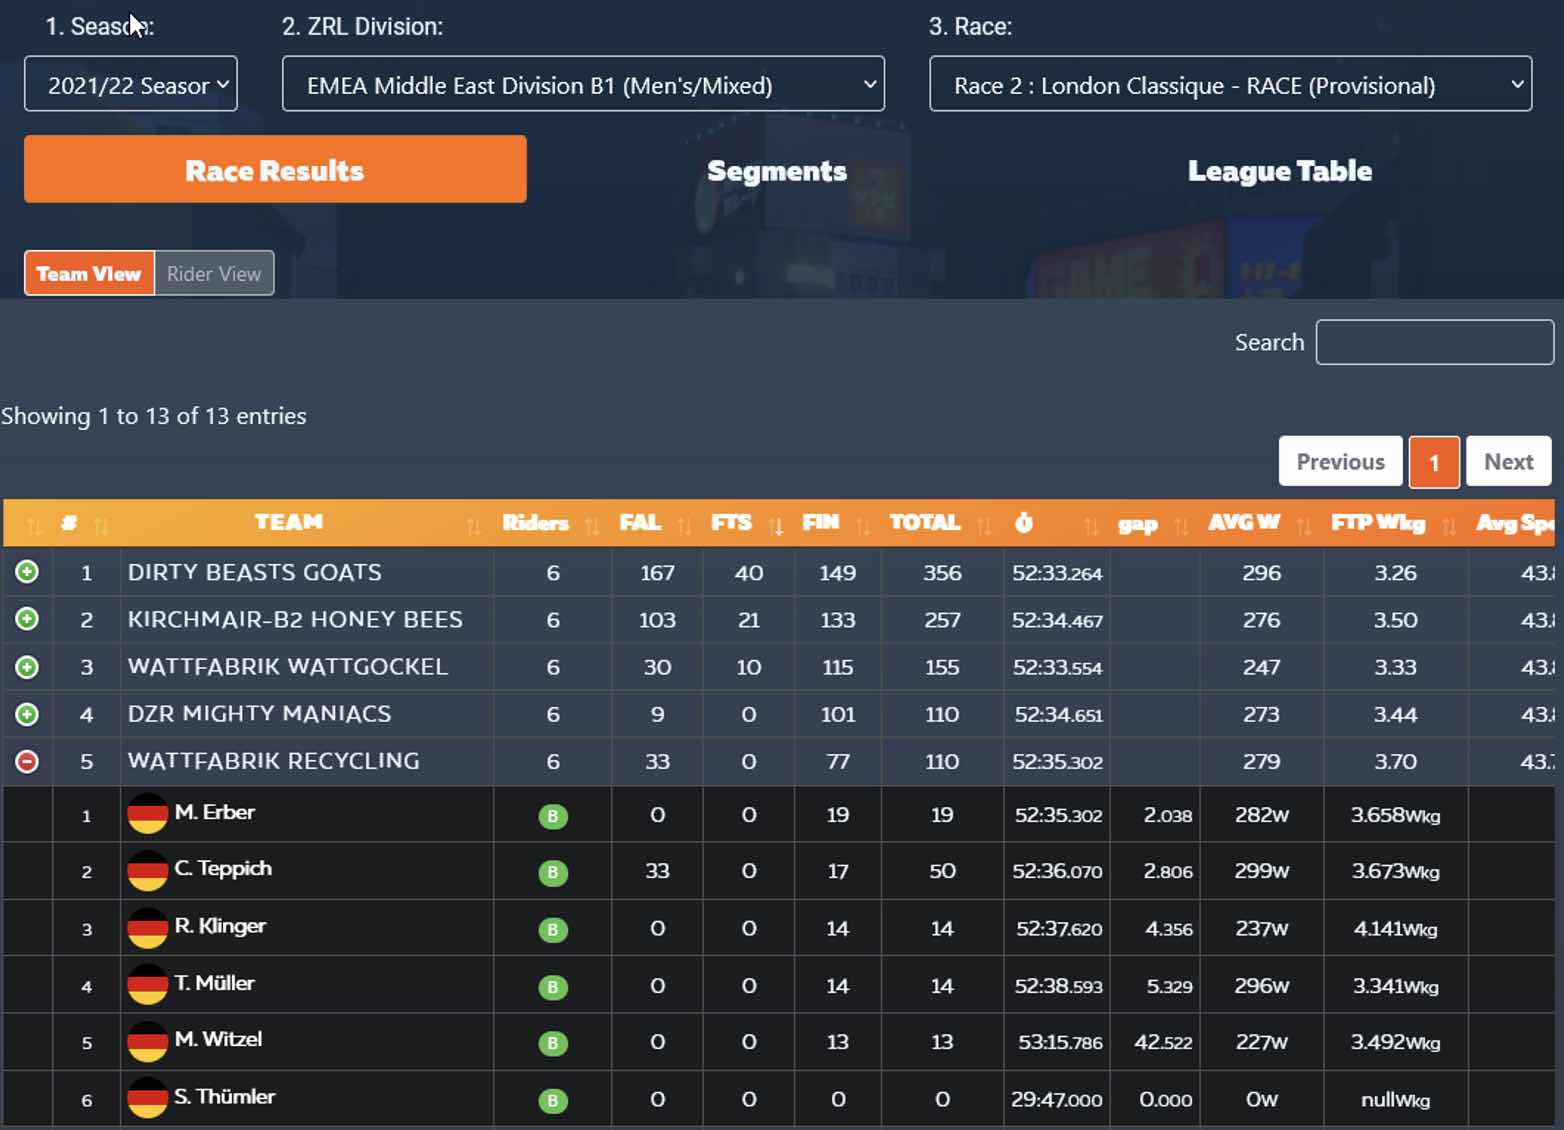The image size is (1564, 1130).
Task: Expand the DIRTY BEASTS GOATS team row
Action: (x=27, y=572)
